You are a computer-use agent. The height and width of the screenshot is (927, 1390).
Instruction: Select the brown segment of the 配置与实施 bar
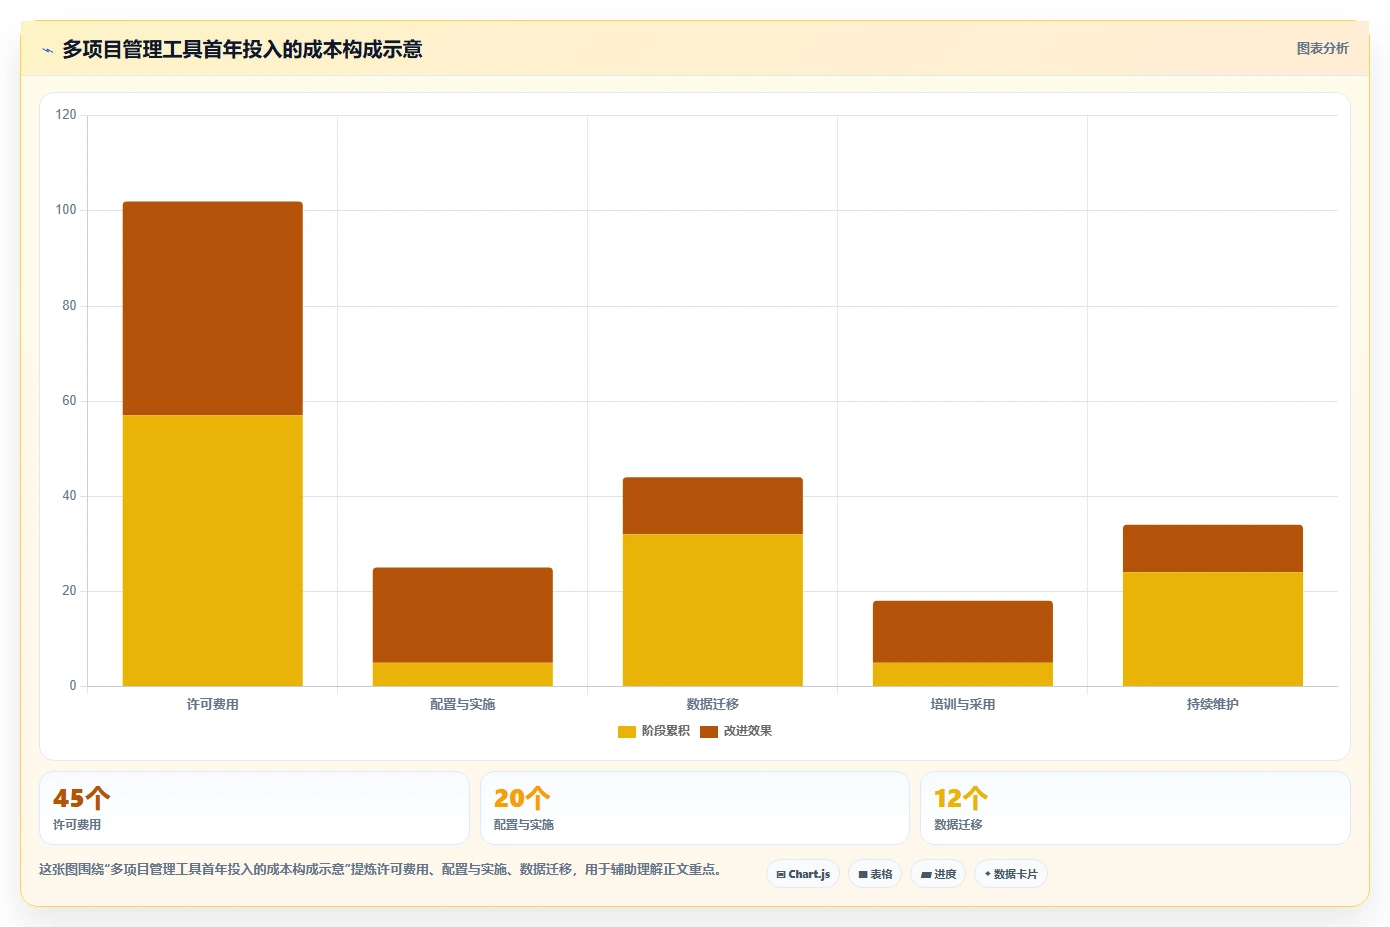coord(463,615)
